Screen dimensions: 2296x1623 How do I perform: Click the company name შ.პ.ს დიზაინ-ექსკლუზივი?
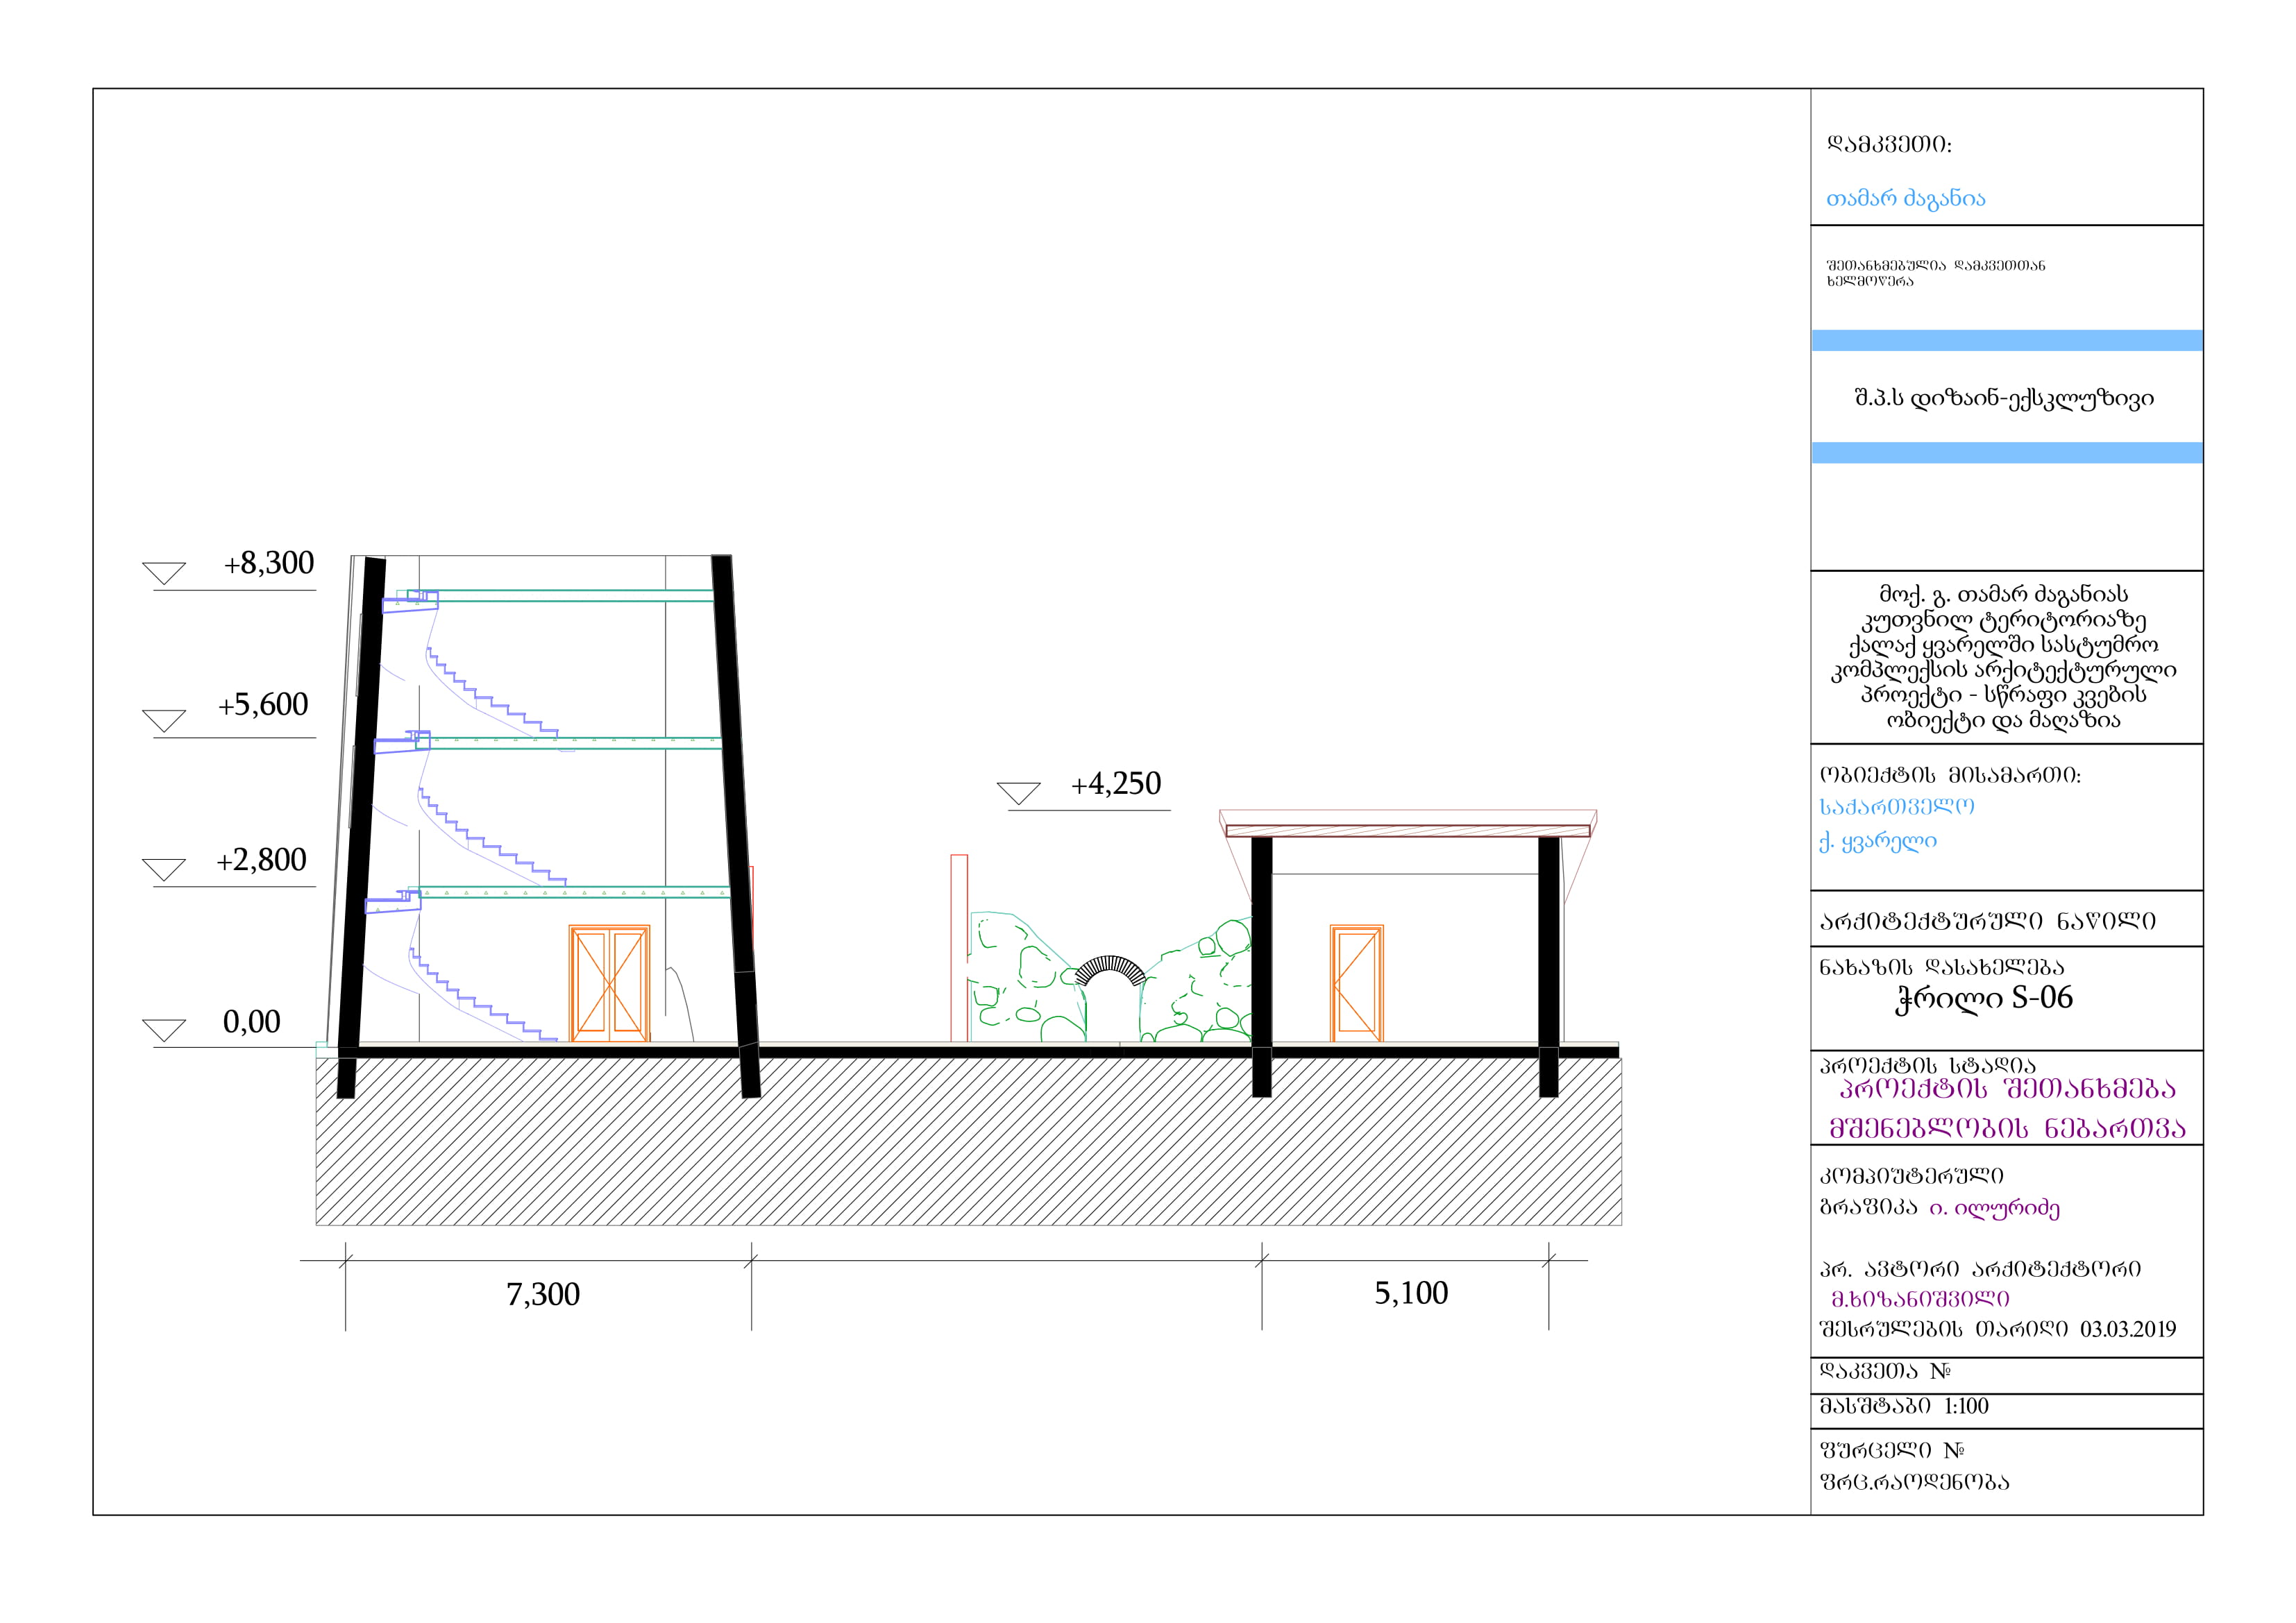(2004, 398)
